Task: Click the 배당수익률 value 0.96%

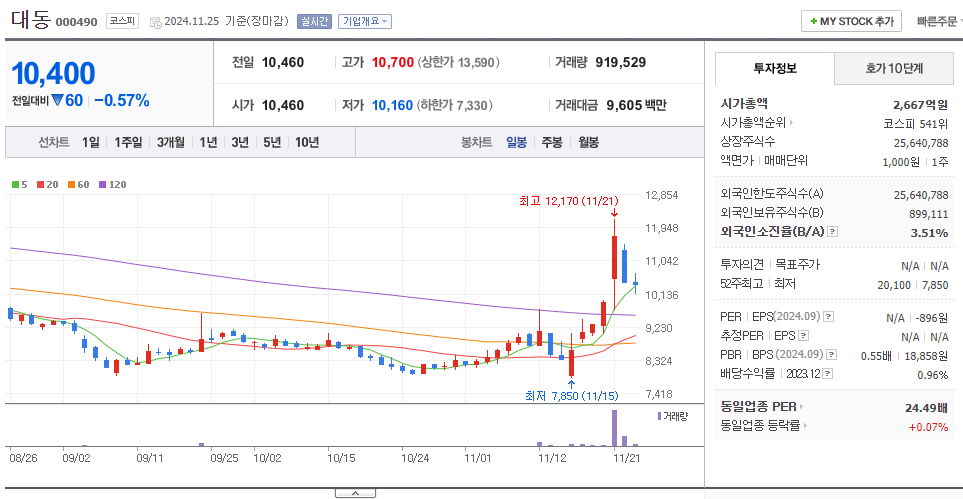Action: [933, 374]
